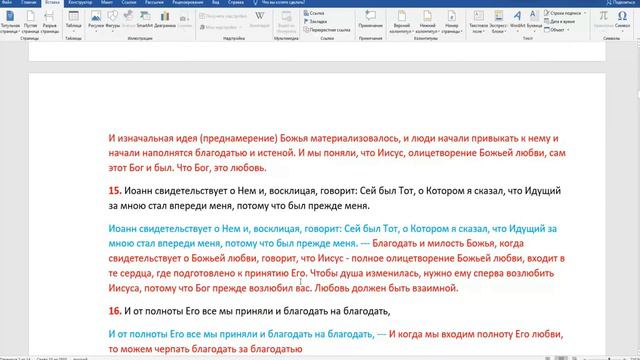
Task: Insert a blank page (Пустая страница)
Action: tap(30, 22)
